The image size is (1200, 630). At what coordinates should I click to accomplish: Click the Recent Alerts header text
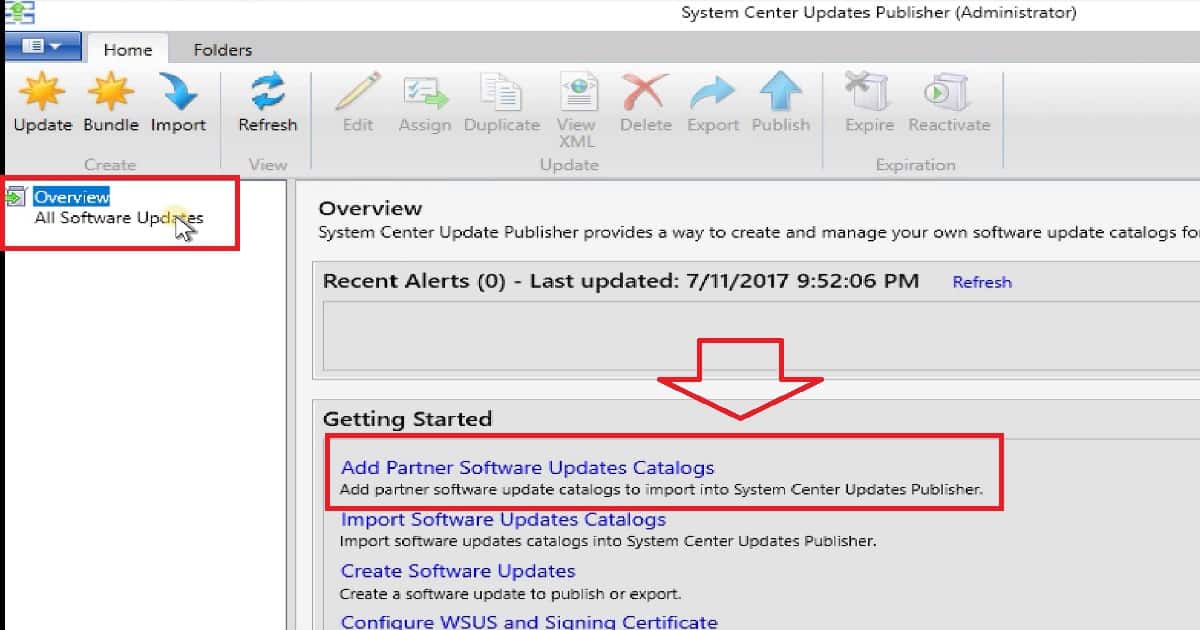click(620, 281)
